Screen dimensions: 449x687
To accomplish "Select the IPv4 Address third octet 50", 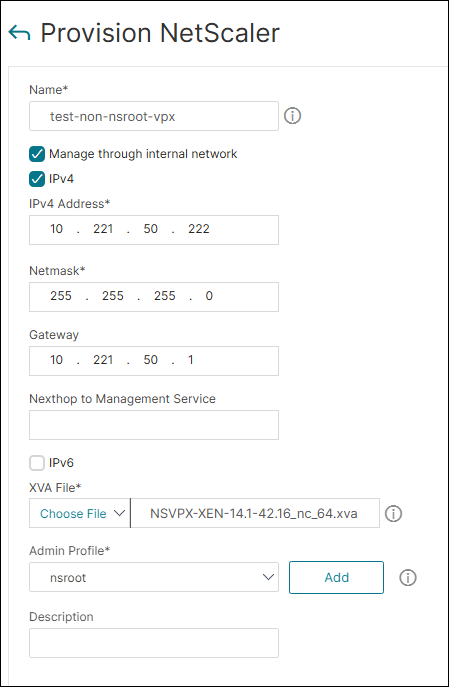I will click(x=150, y=229).
